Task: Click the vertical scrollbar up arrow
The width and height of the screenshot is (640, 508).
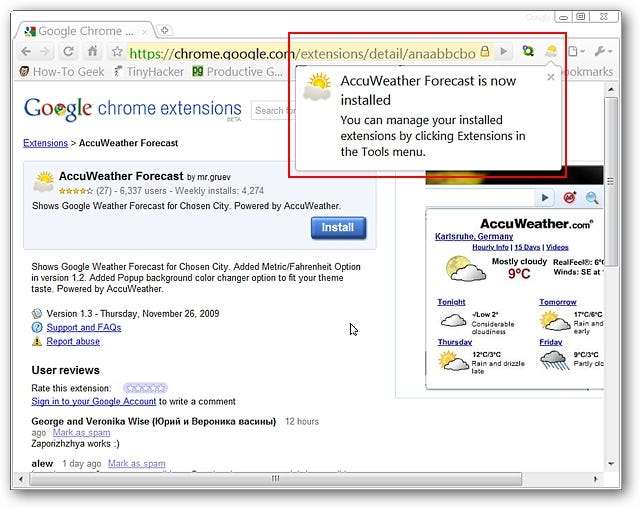Action: click(611, 89)
